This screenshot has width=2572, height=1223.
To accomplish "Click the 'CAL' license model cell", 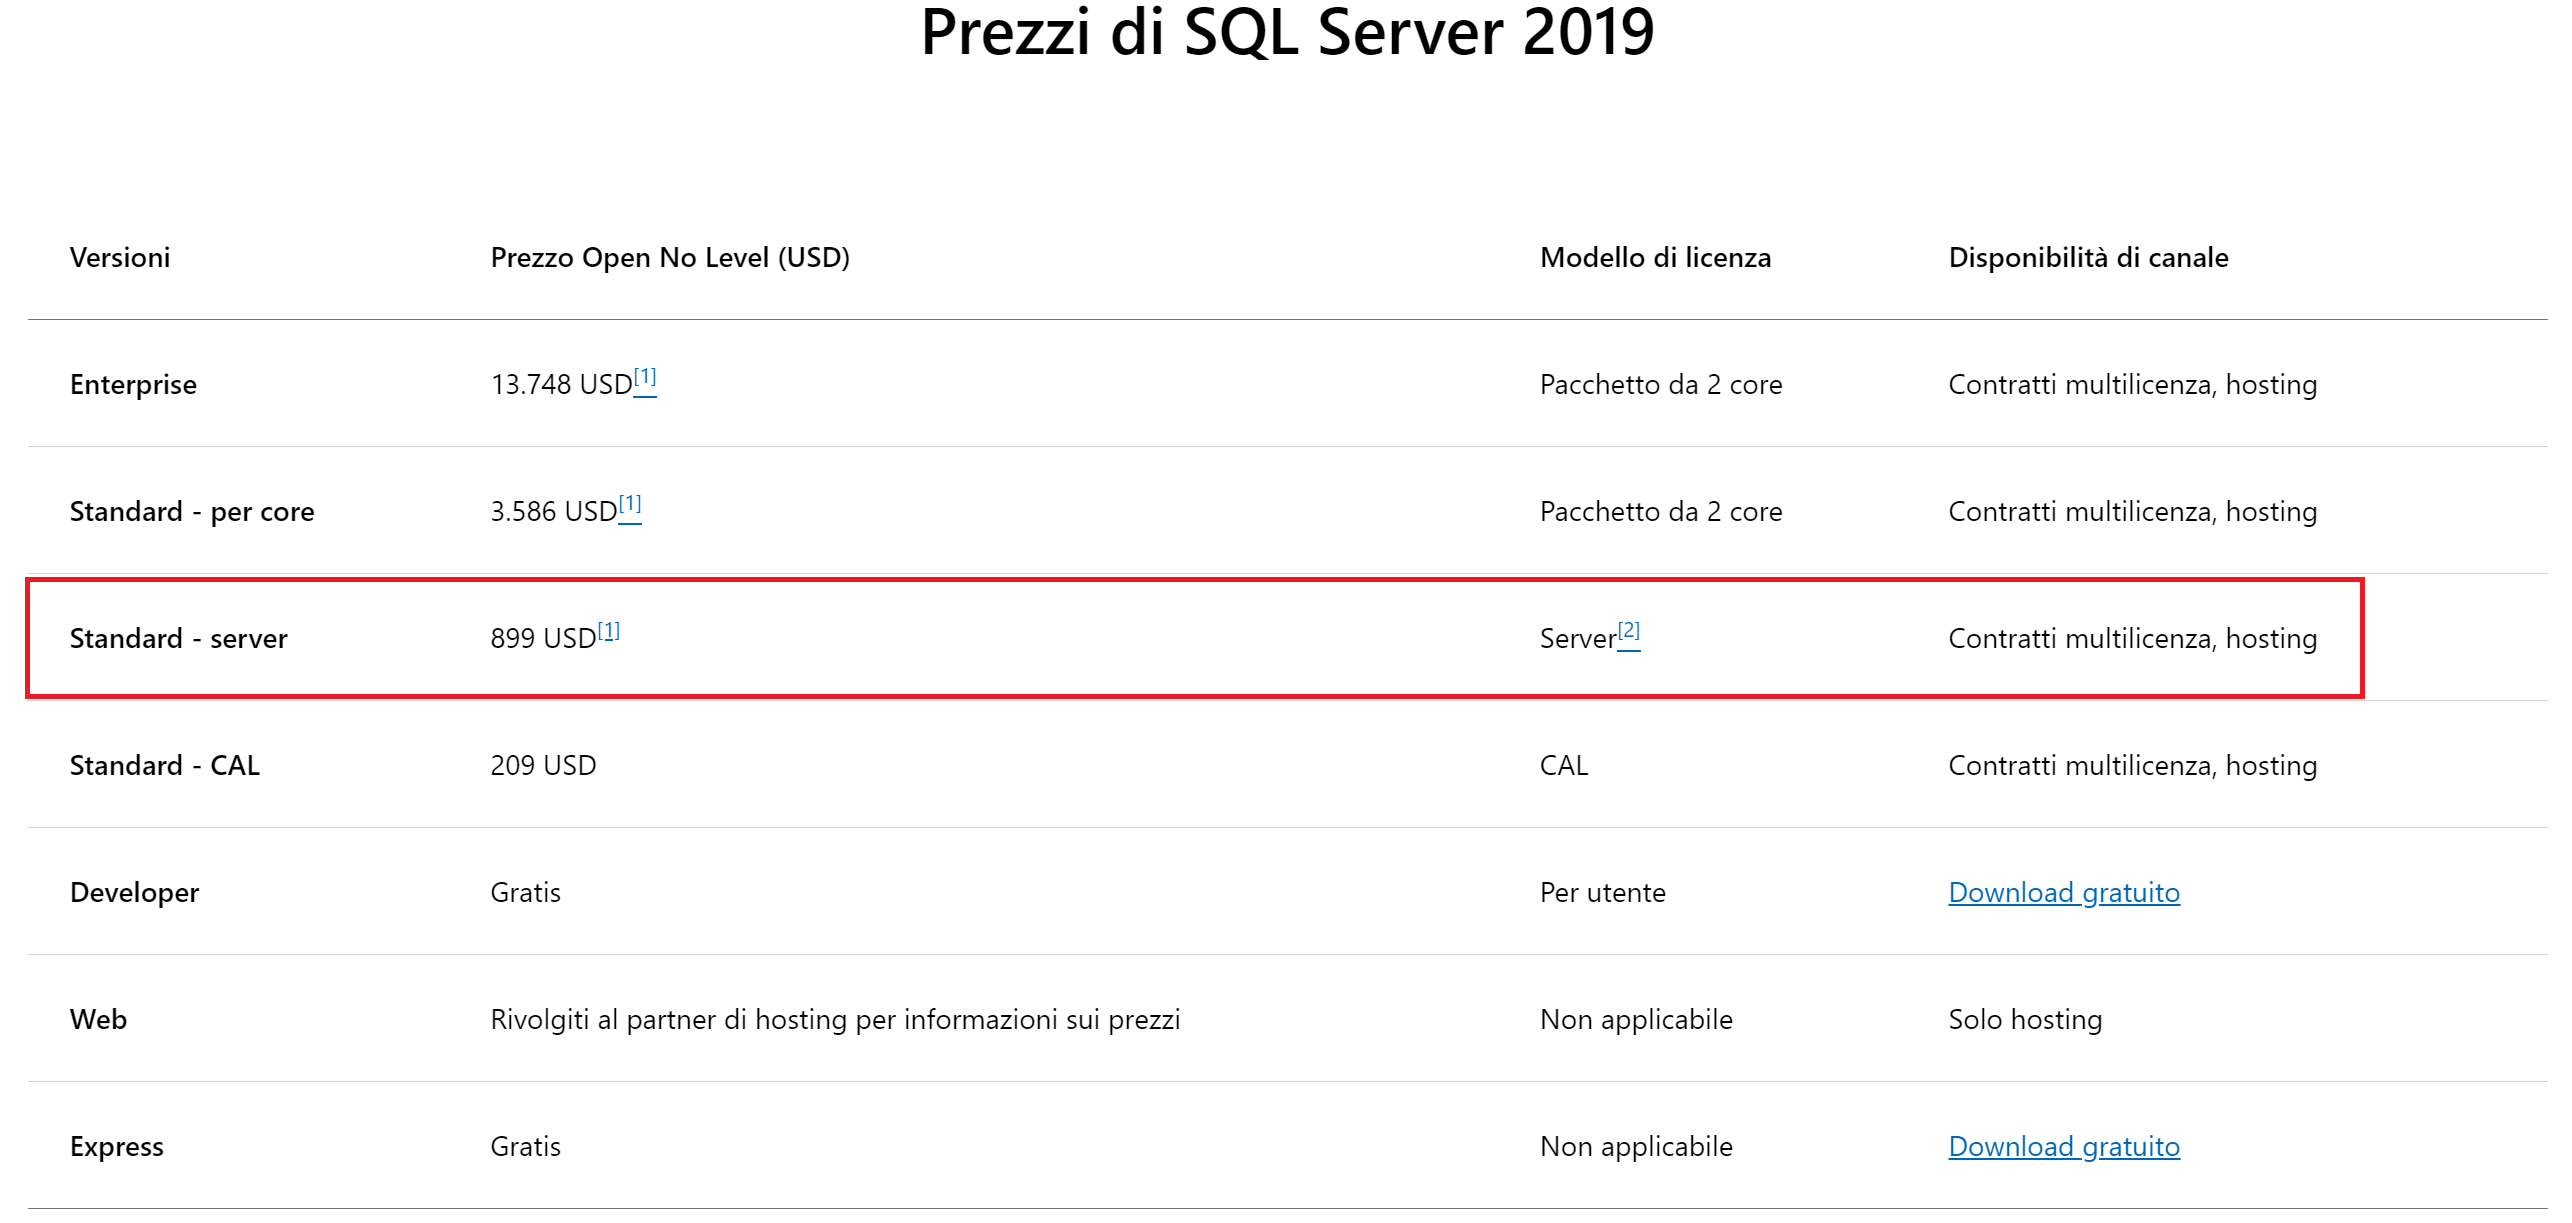I will (x=1564, y=766).
